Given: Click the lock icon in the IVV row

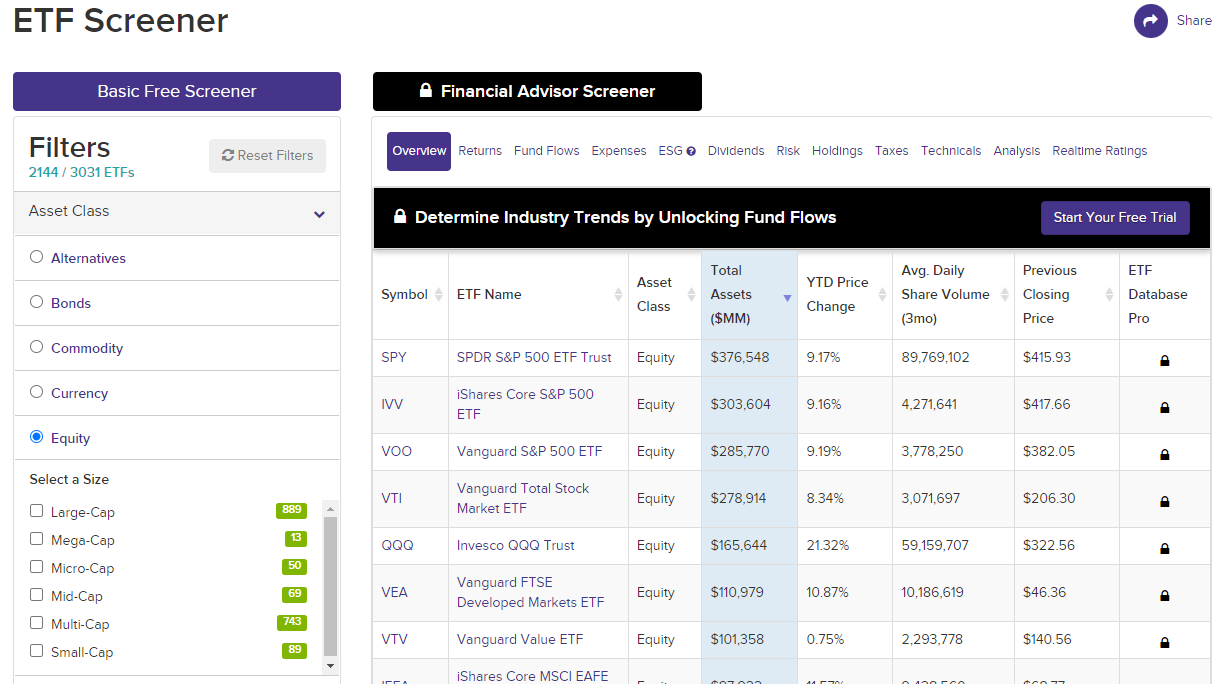Looking at the screenshot, I should coord(1165,408).
